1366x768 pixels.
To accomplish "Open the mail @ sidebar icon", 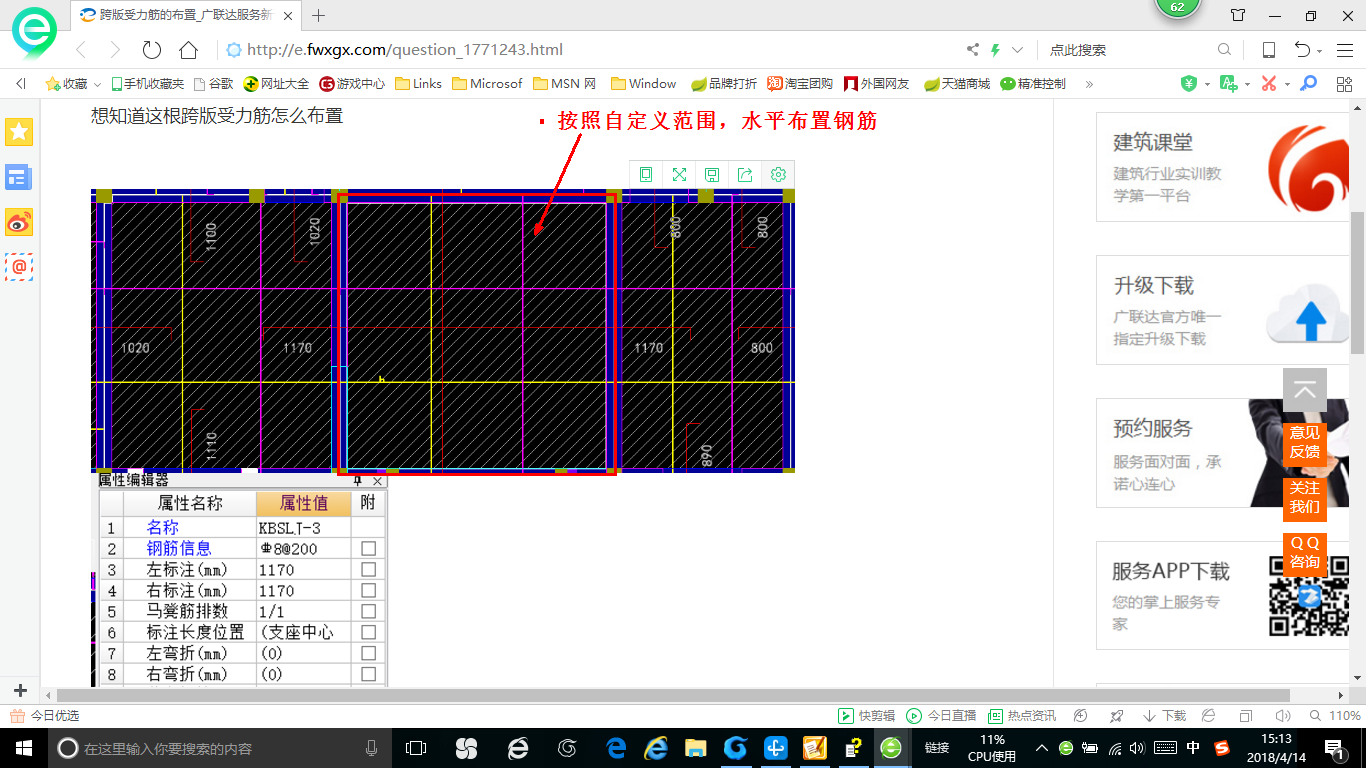I will (19, 267).
